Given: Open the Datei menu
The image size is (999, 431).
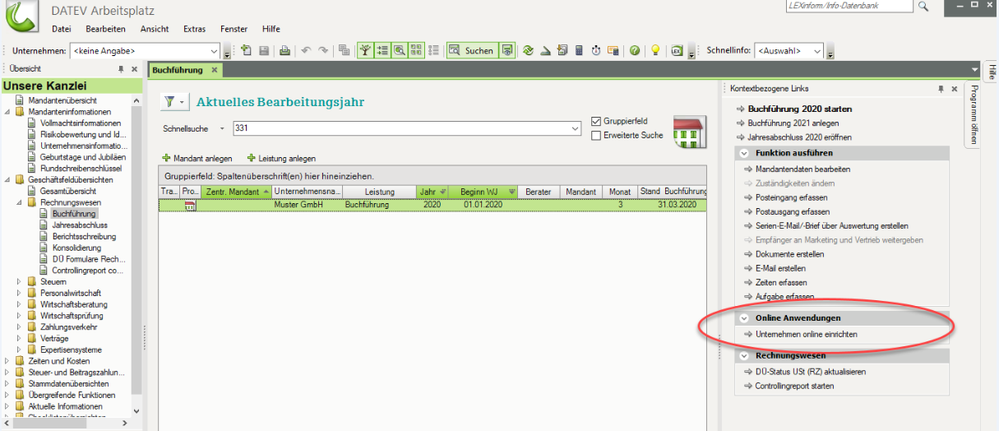Looking at the screenshot, I should click(x=61, y=29).
